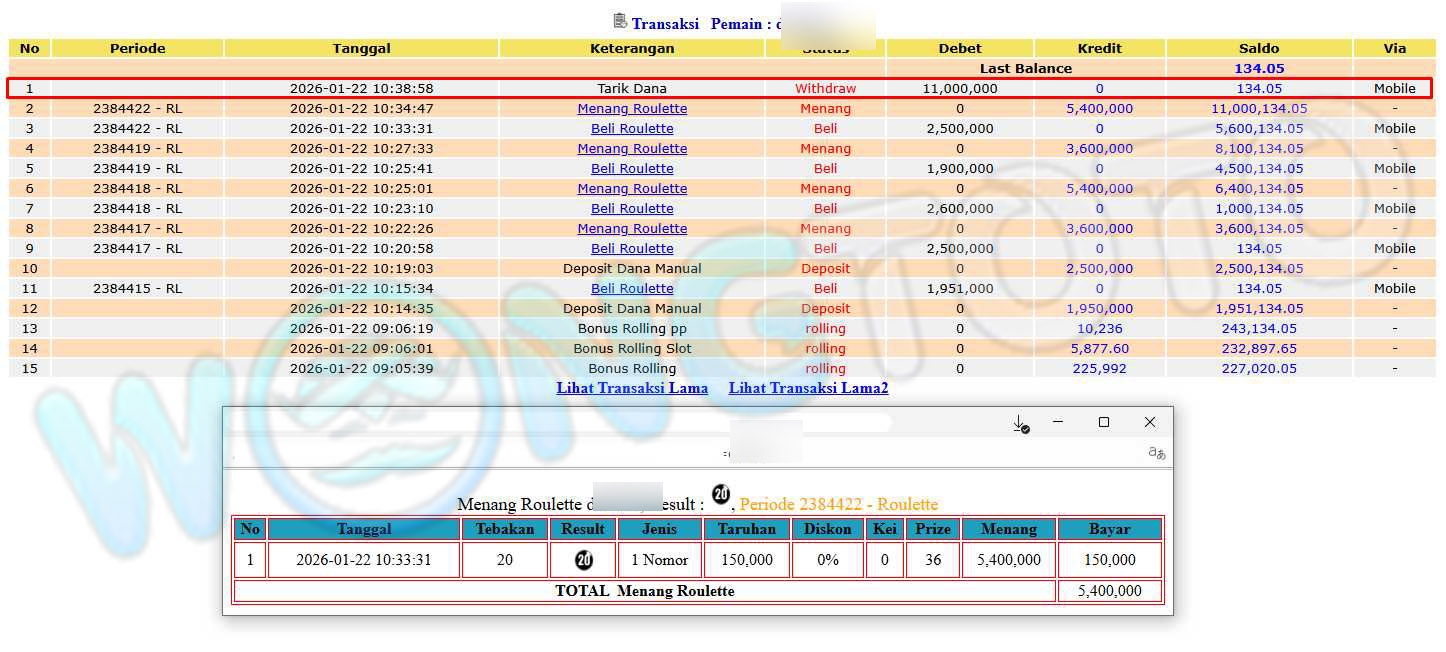This screenshot has height=652, width=1446.
Task: Close the roulette result popup window
Action: point(1150,423)
